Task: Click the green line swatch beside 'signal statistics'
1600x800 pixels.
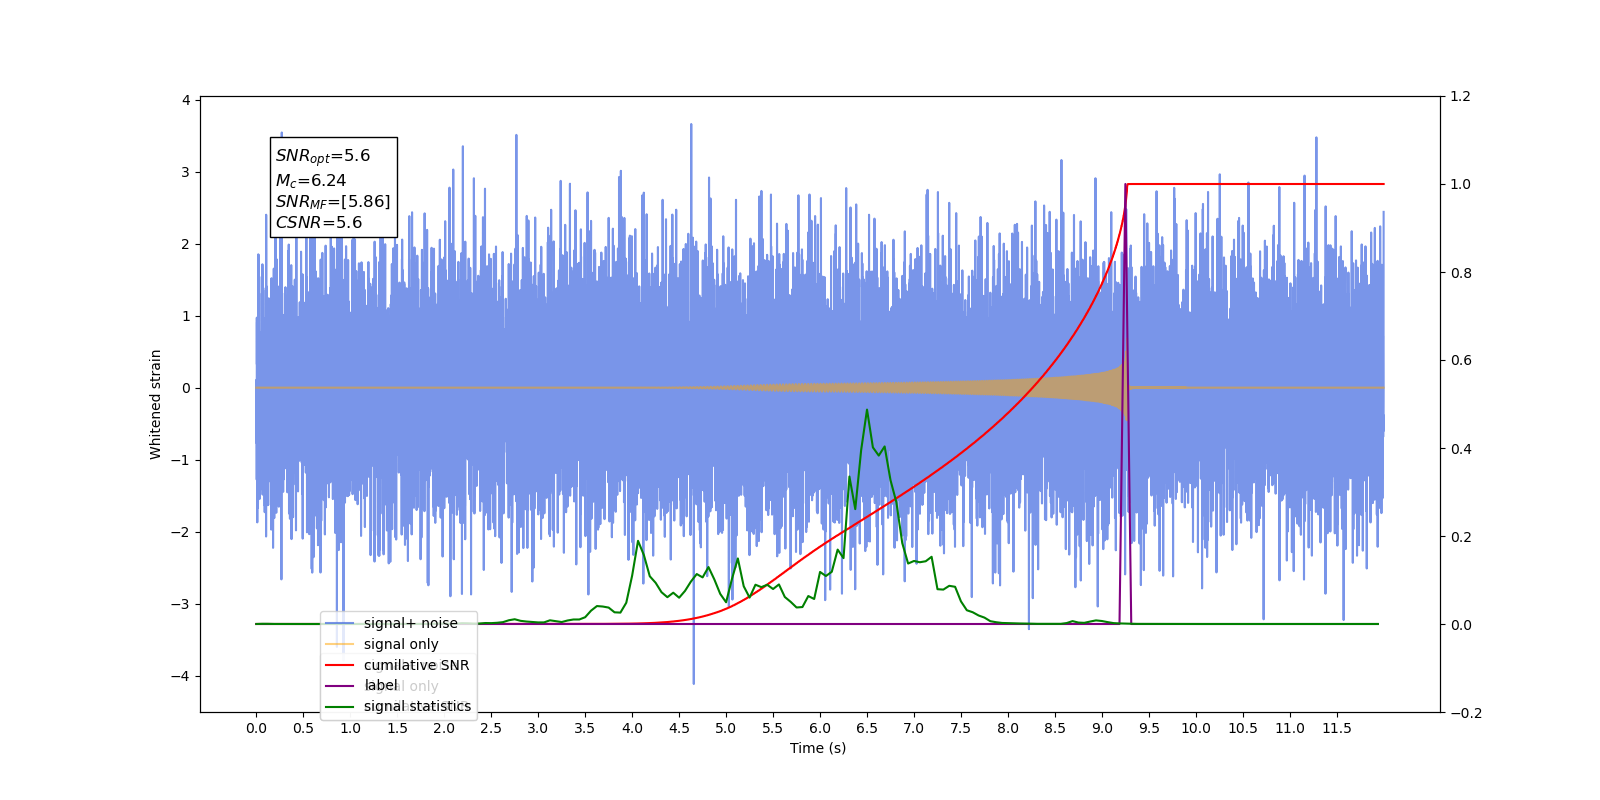Action: point(340,706)
